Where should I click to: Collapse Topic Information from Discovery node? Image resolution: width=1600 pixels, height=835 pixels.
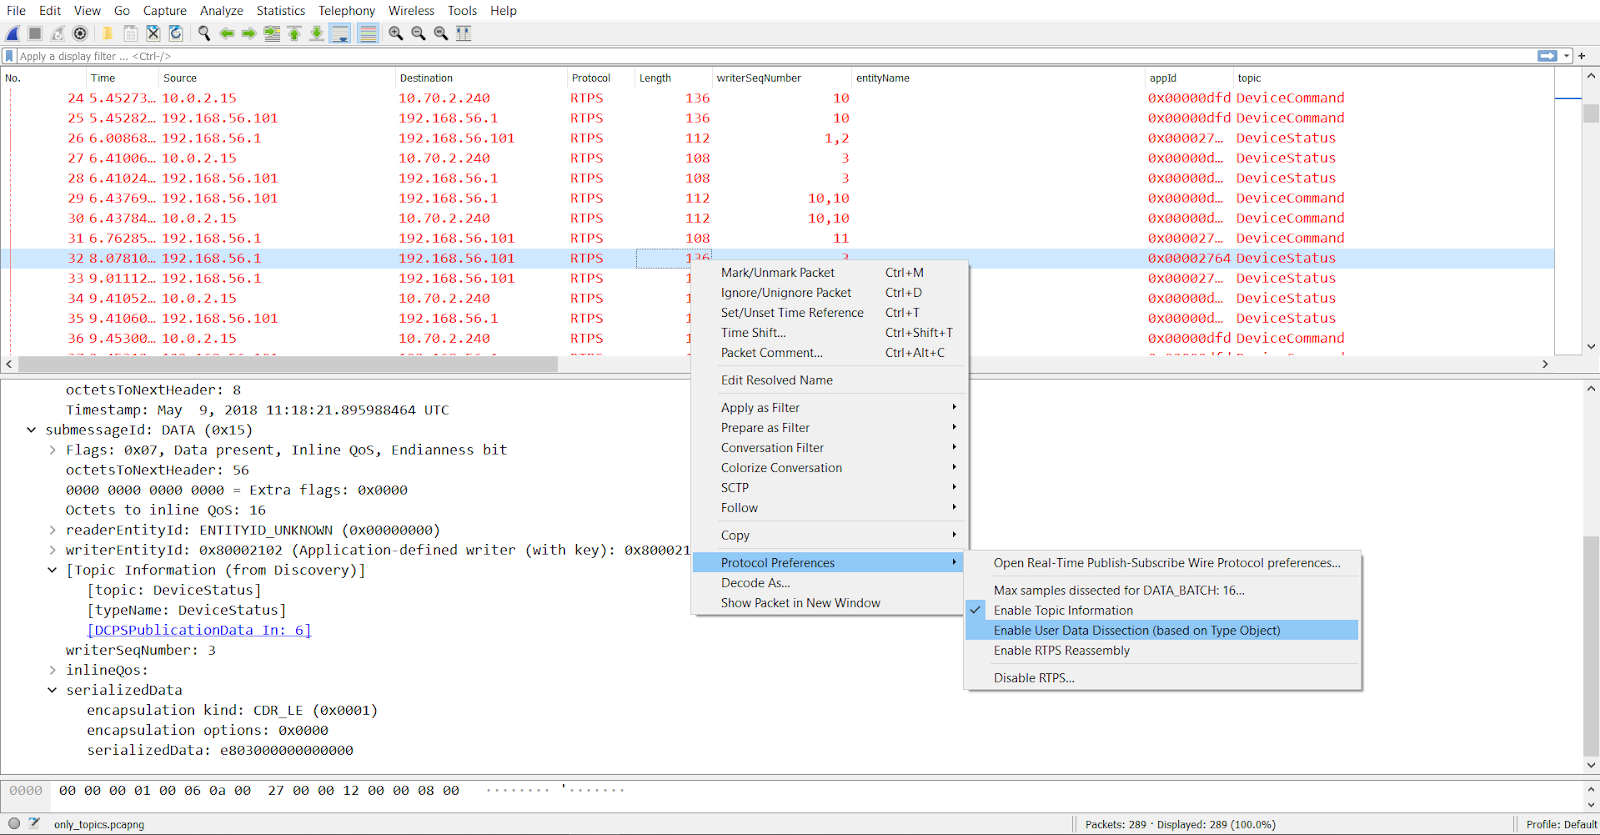click(x=52, y=570)
